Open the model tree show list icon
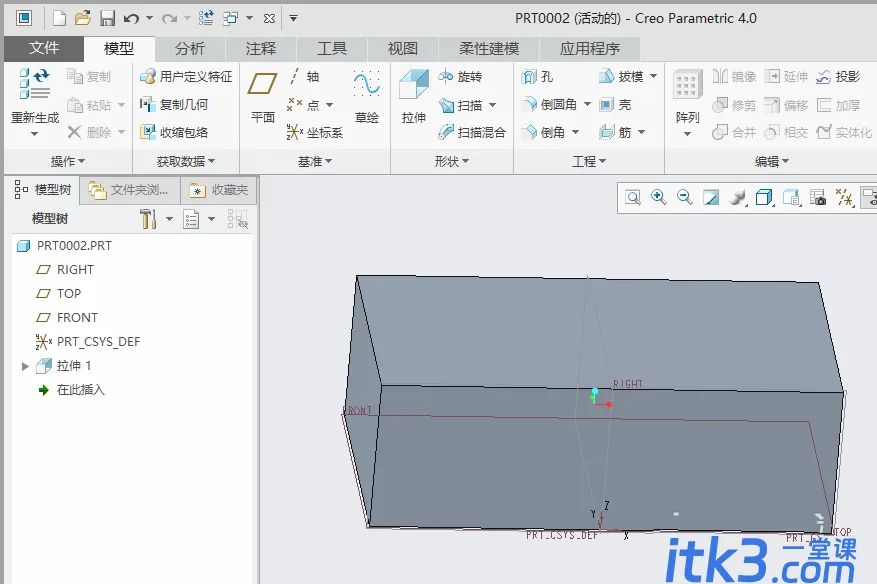The height and width of the screenshot is (584, 877). click(x=191, y=219)
